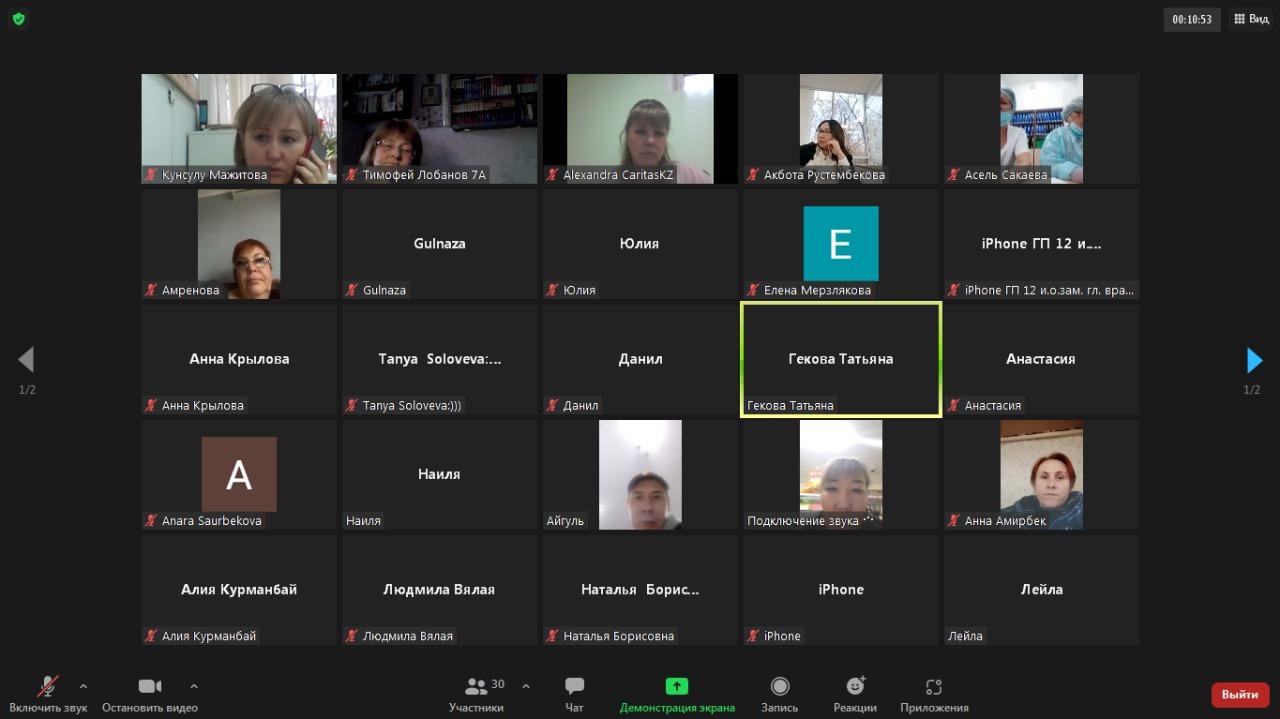The height and width of the screenshot is (719, 1280).
Task: Click the meeting timer display
Action: (1192, 19)
